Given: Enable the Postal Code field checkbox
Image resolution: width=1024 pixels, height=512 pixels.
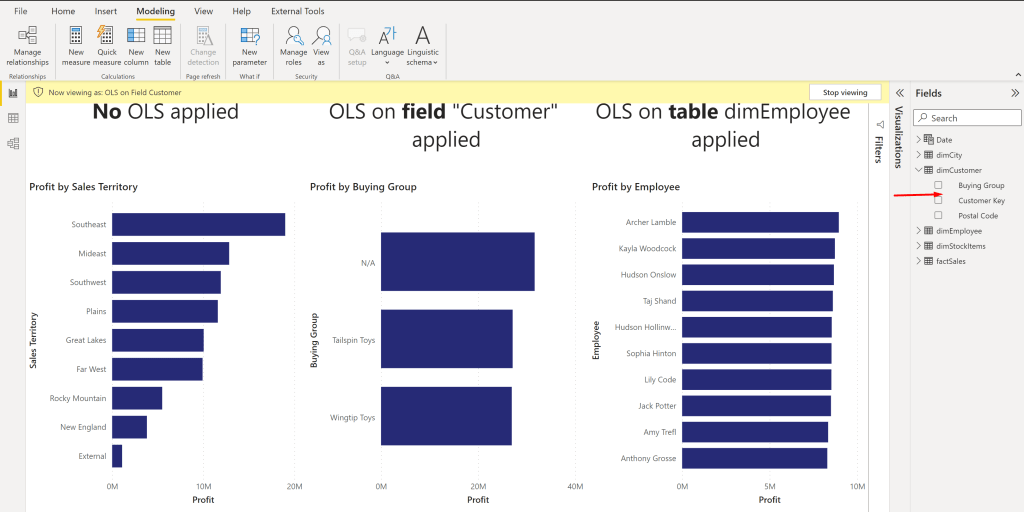Looking at the screenshot, I should click(938, 215).
